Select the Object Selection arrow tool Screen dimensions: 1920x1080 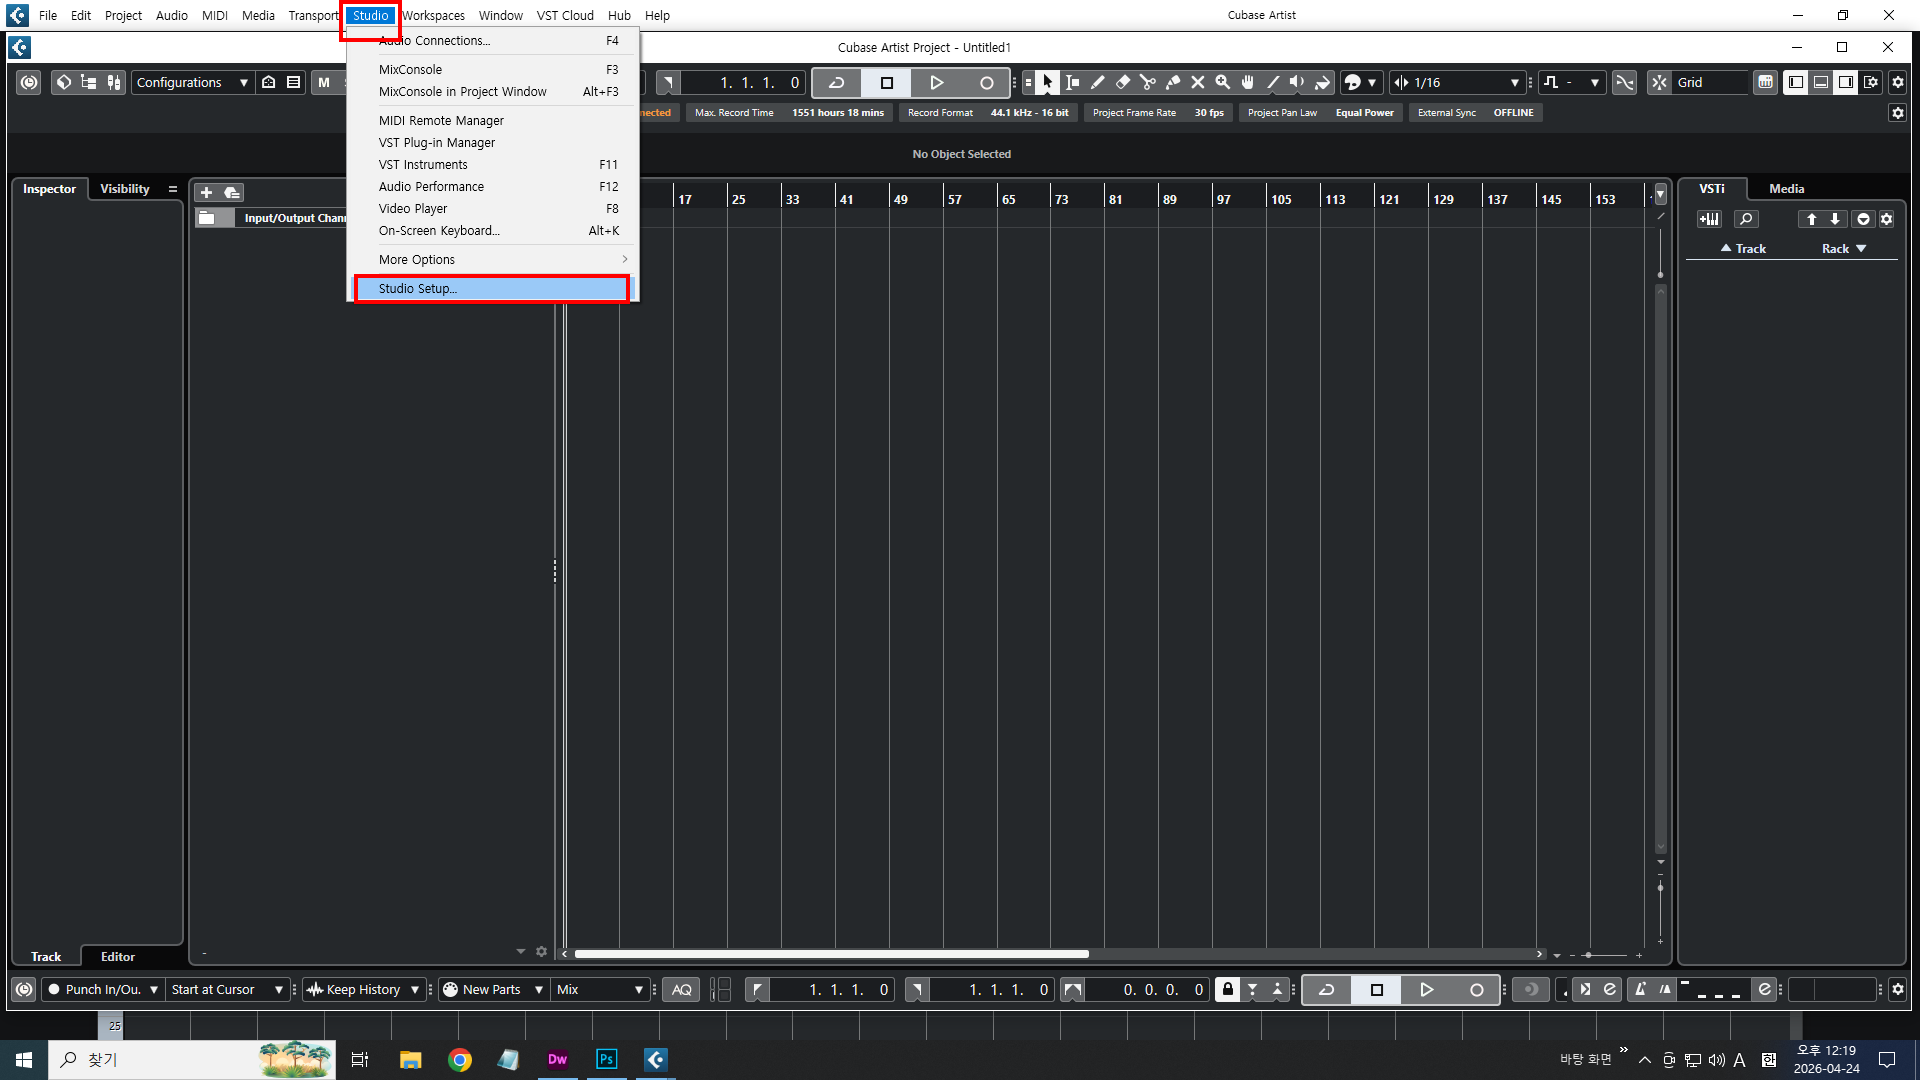[x=1047, y=82]
